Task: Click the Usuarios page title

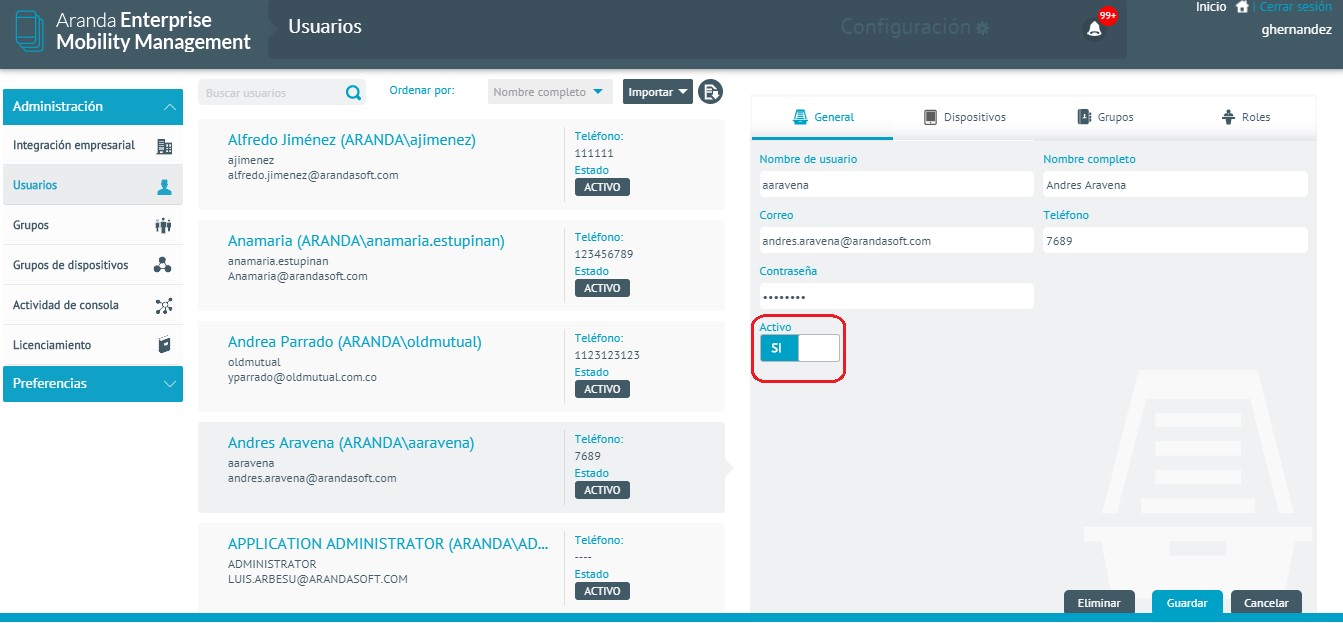Action: 325,27
